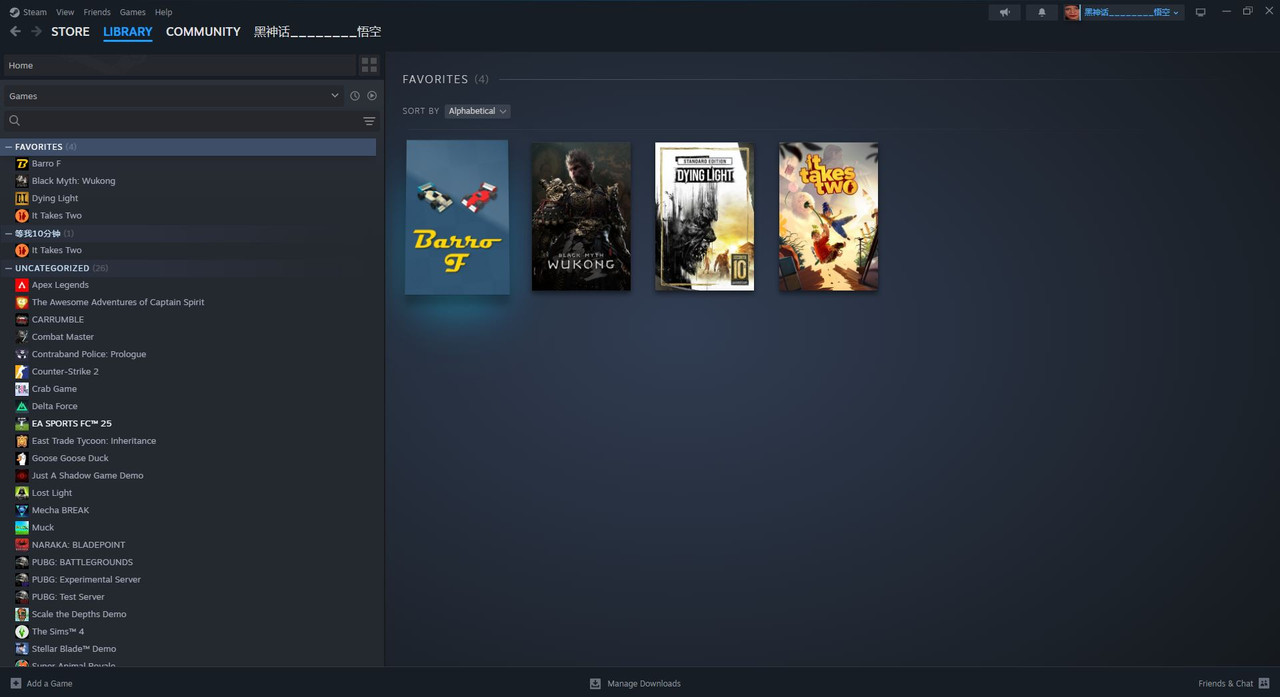Click the back navigation arrow

pyautogui.click(x=15, y=32)
